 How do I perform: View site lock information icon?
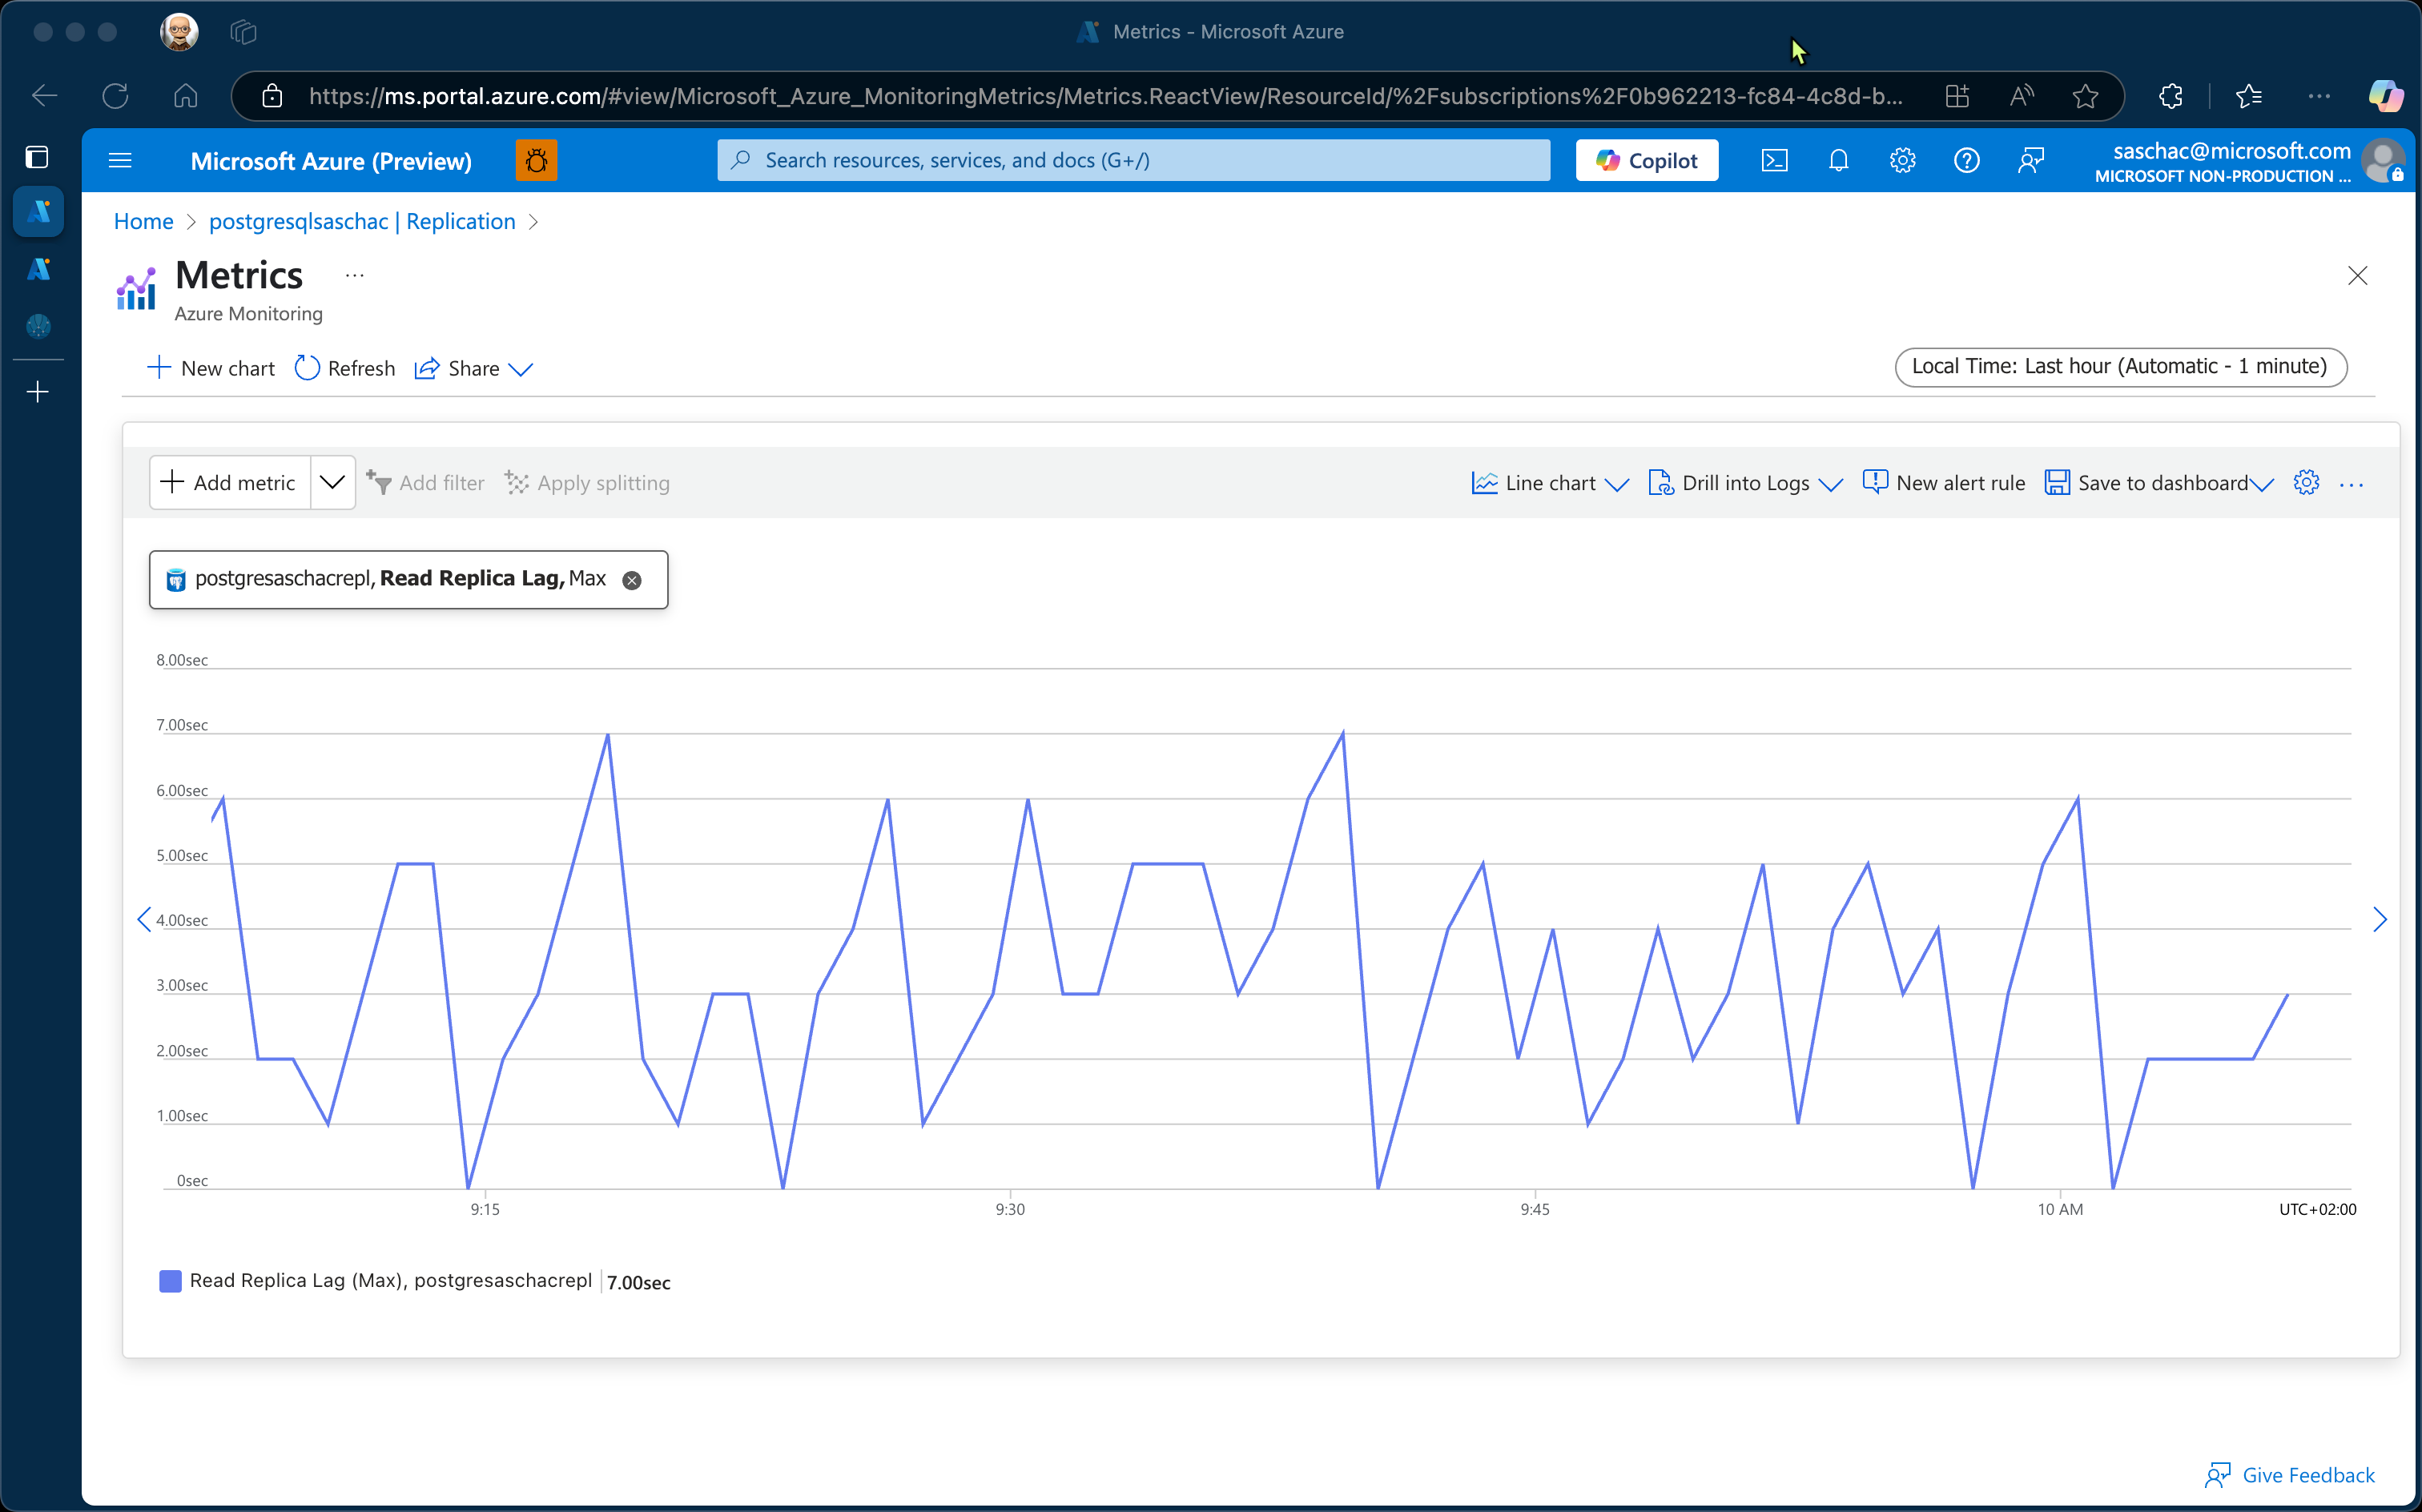point(272,96)
